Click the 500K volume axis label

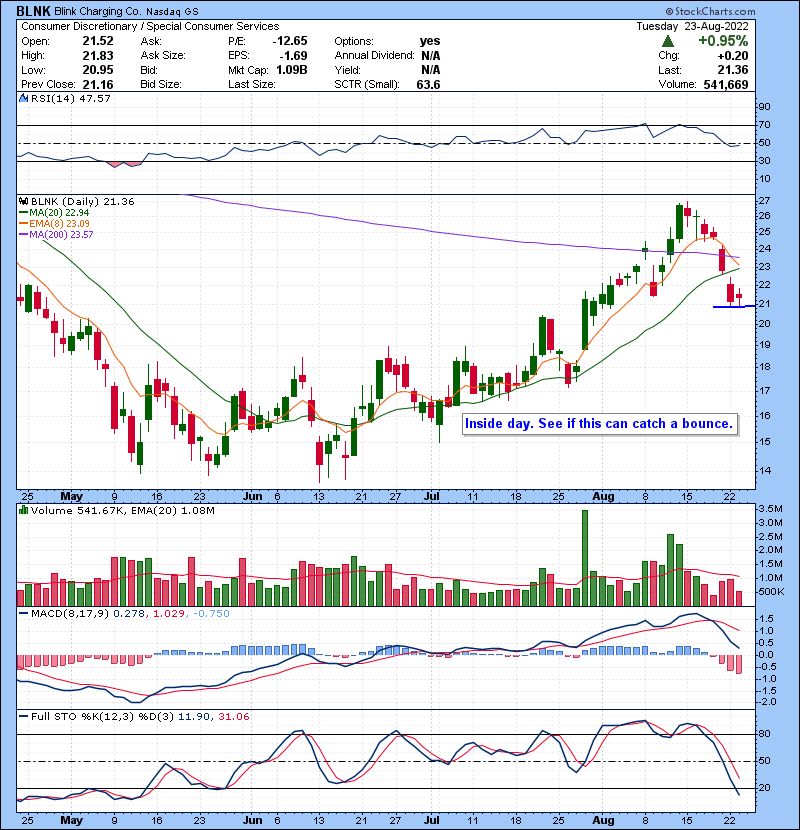[x=771, y=591]
